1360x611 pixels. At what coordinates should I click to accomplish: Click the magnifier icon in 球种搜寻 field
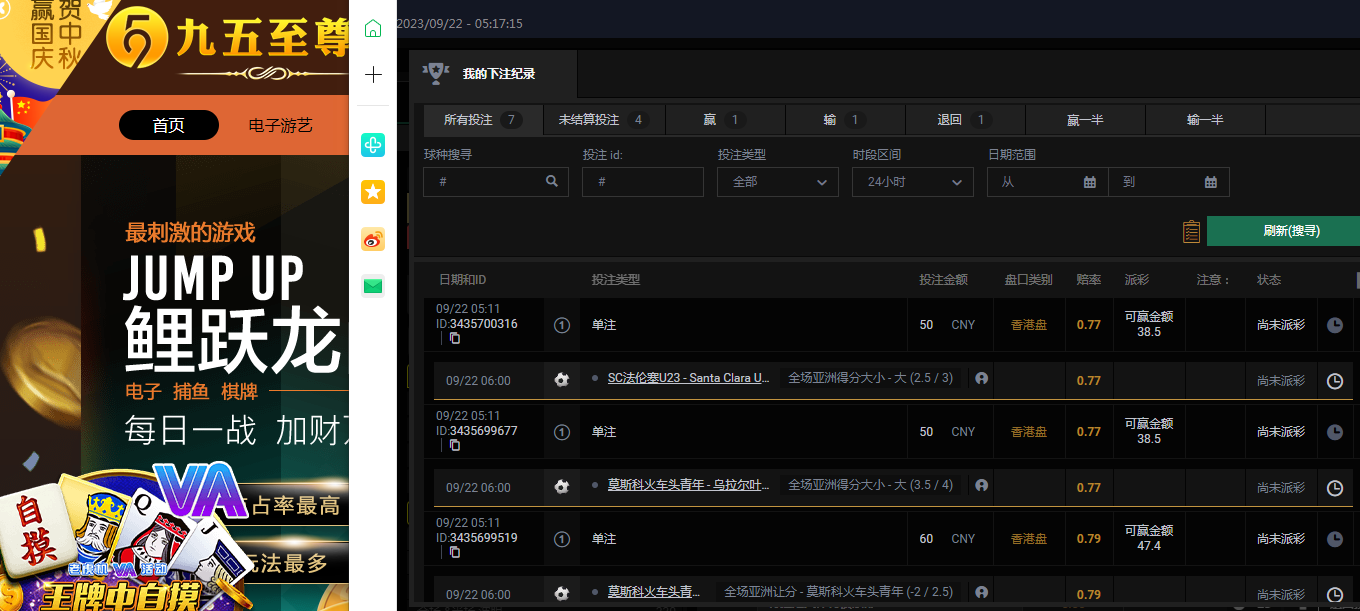552,182
